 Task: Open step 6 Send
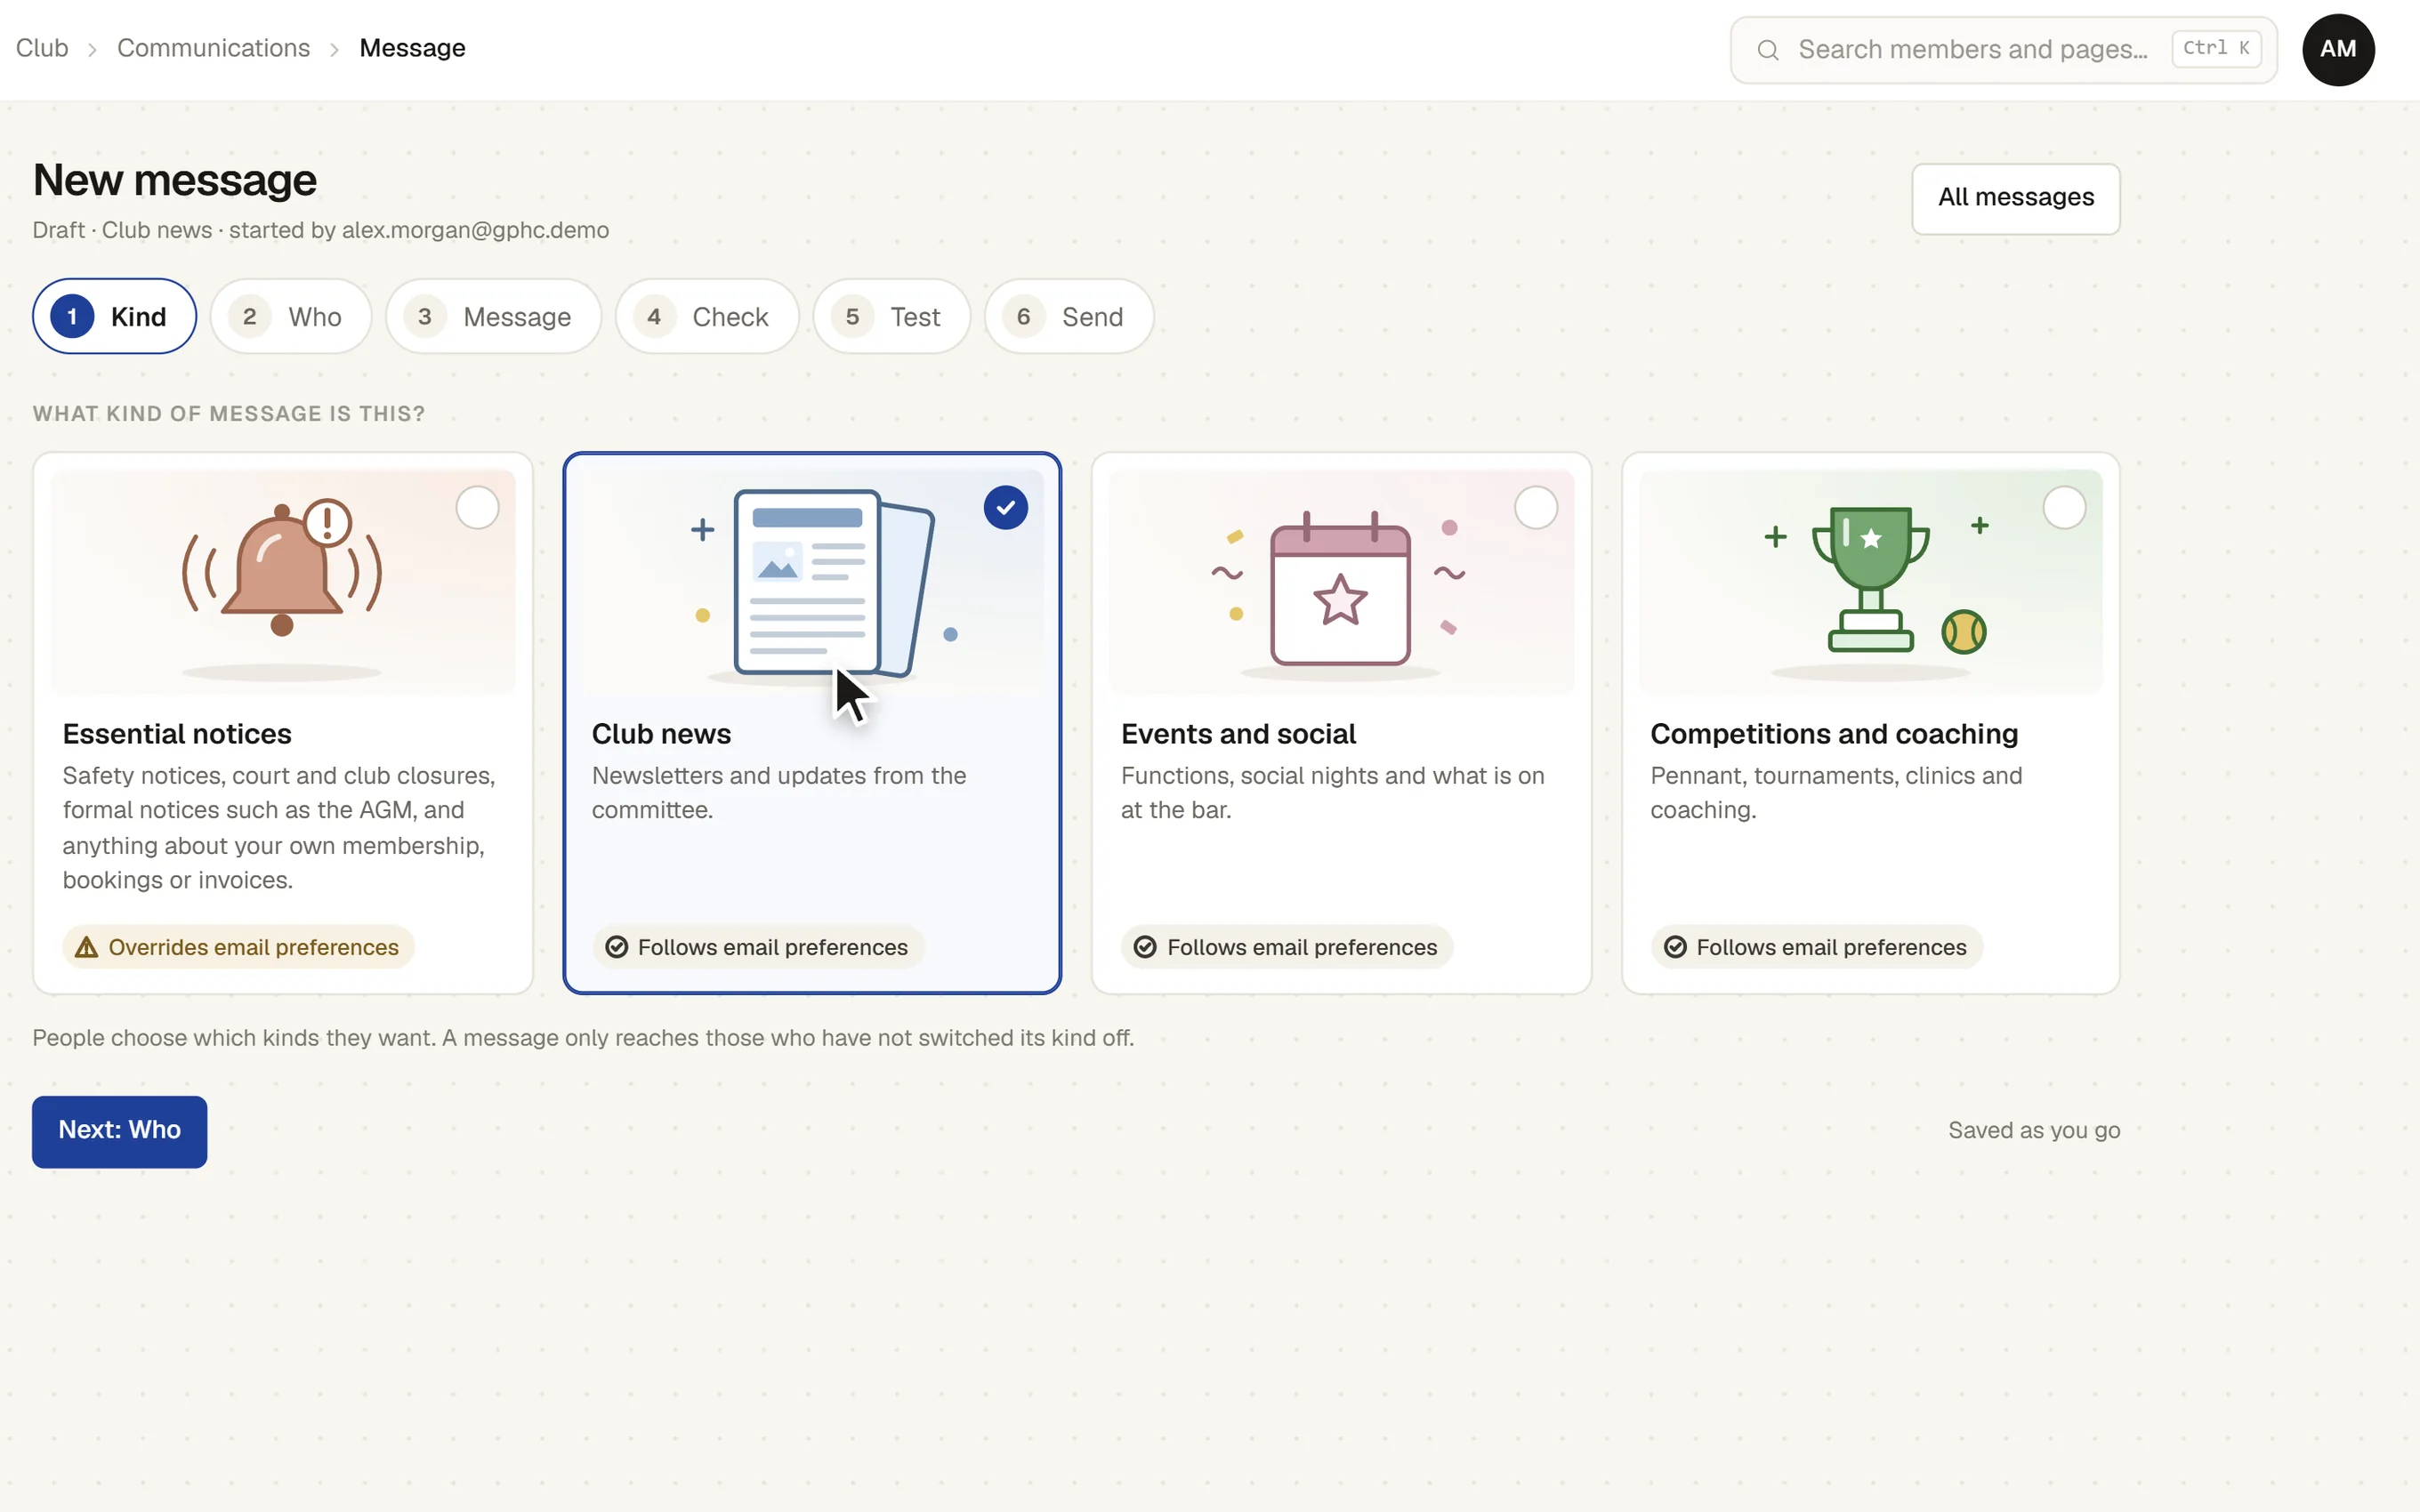coord(1069,317)
